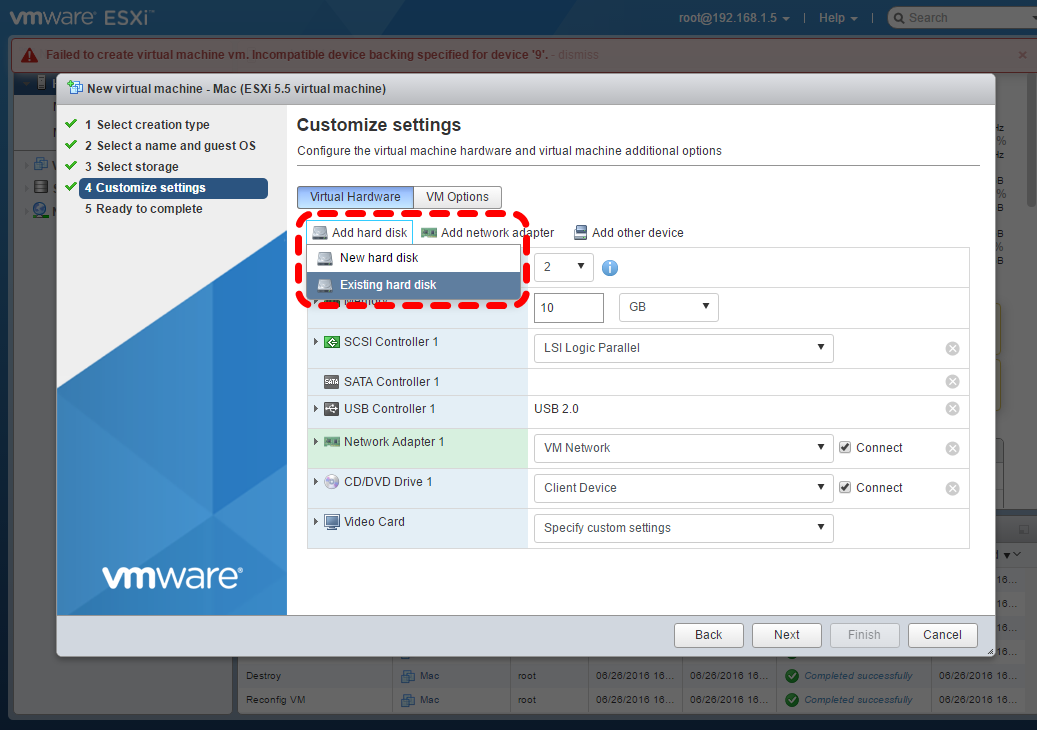1037x730 pixels.
Task: Click the Reconfig VM success check icon
Action: pos(792,700)
